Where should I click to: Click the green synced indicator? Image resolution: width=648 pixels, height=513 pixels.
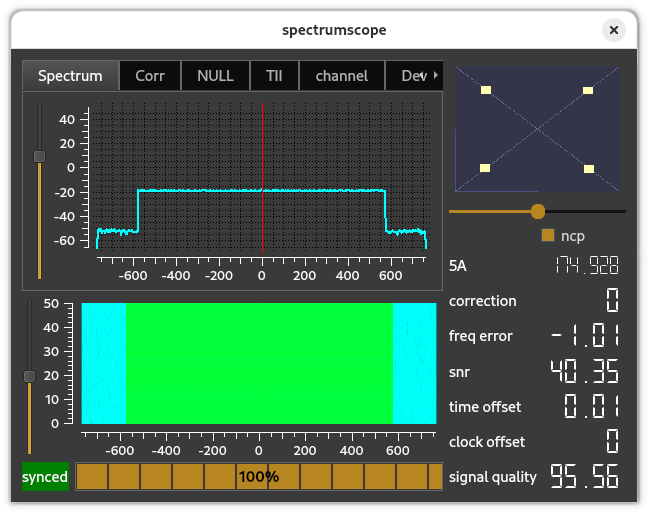point(45,477)
